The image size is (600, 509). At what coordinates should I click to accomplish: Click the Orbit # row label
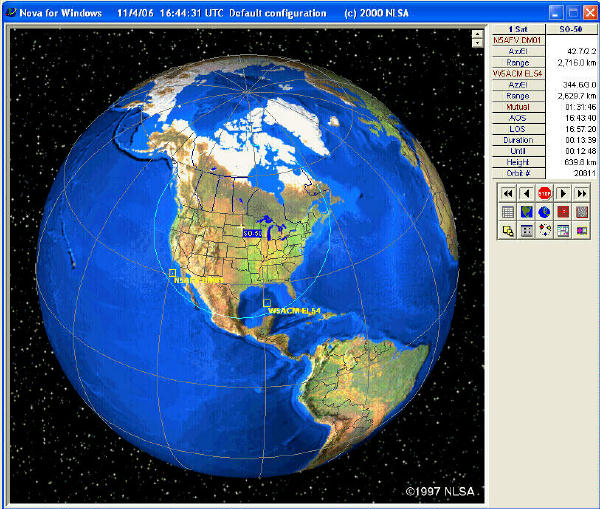coord(518,173)
